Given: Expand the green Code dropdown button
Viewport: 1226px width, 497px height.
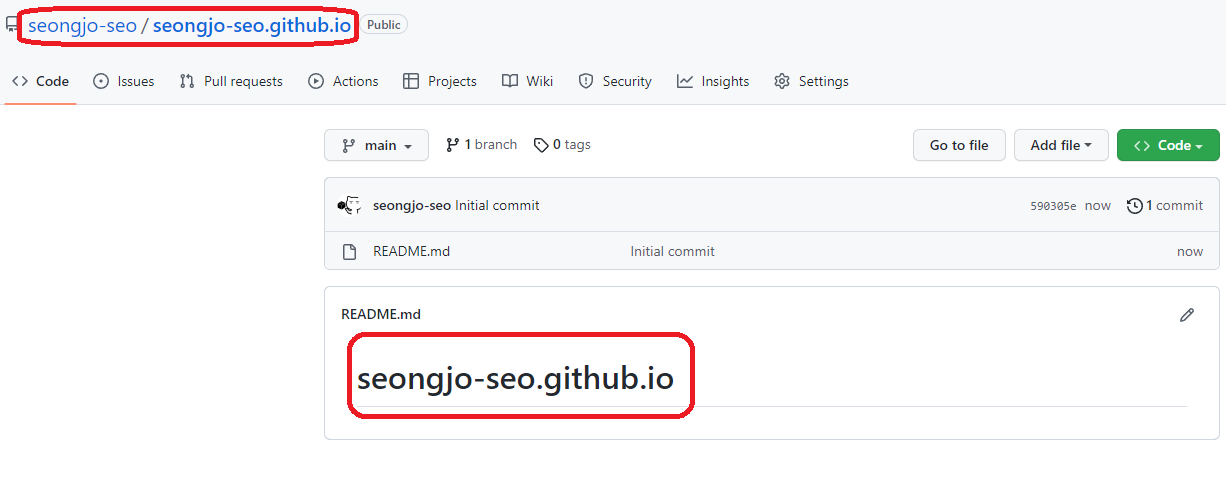Looking at the screenshot, I should [1168, 145].
